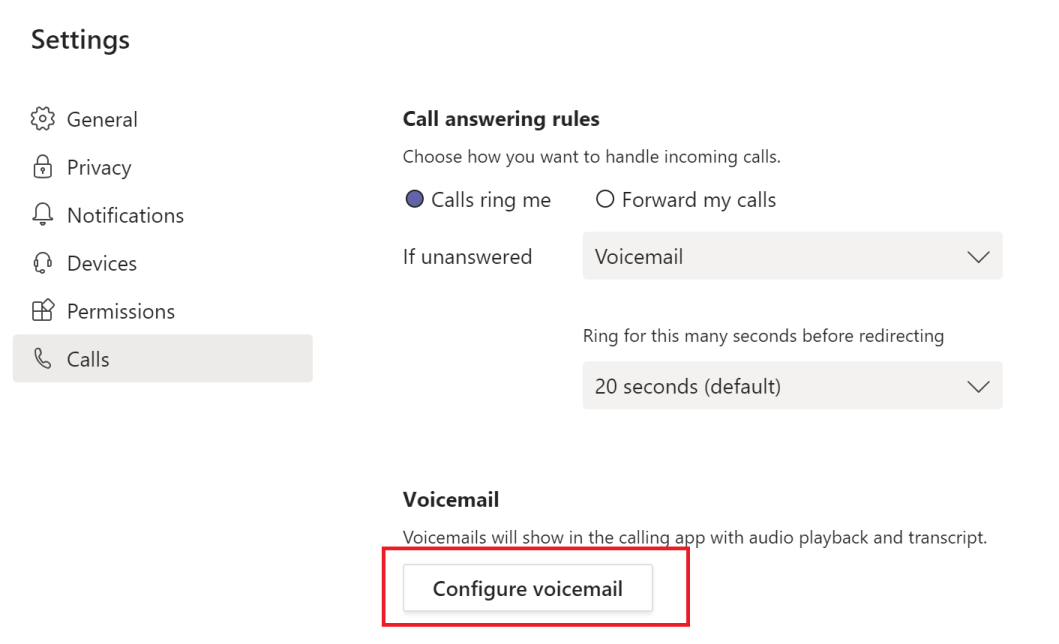Open the '20 seconds (default)' dropdown
Screen dimensions: 1059x644
click(x=792, y=386)
